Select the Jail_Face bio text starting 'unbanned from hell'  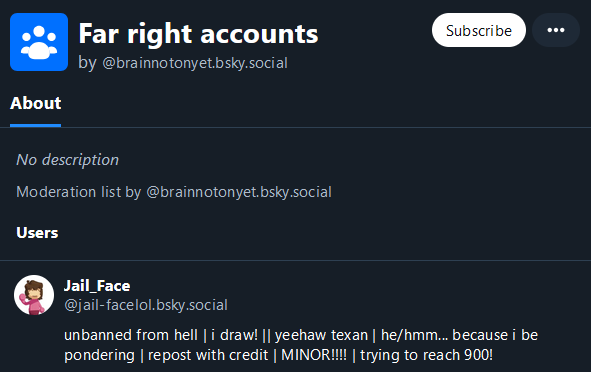pos(301,345)
